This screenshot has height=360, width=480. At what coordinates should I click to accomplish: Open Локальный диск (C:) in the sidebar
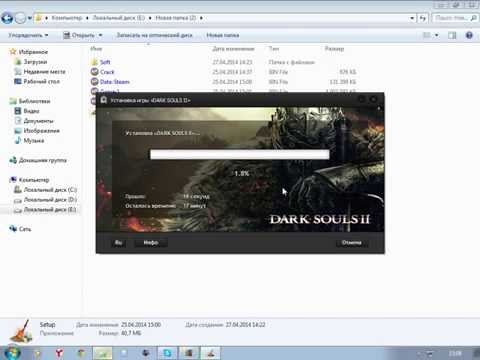[x=50, y=190]
